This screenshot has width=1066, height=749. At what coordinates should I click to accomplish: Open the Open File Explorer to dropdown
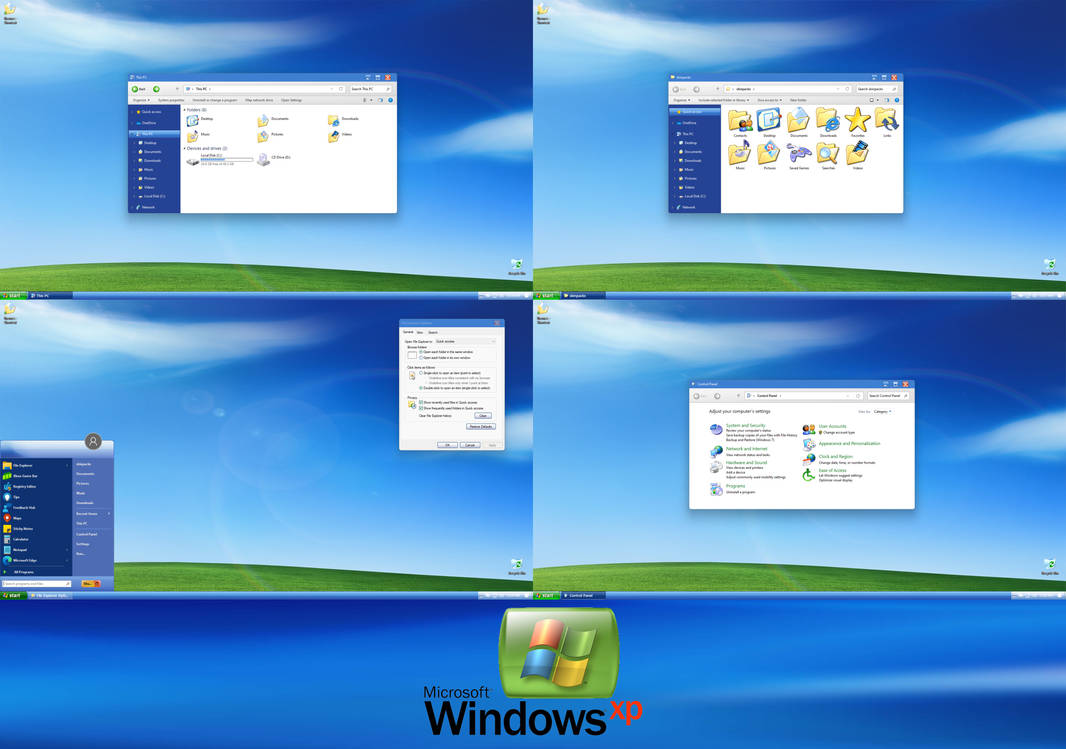[466, 340]
